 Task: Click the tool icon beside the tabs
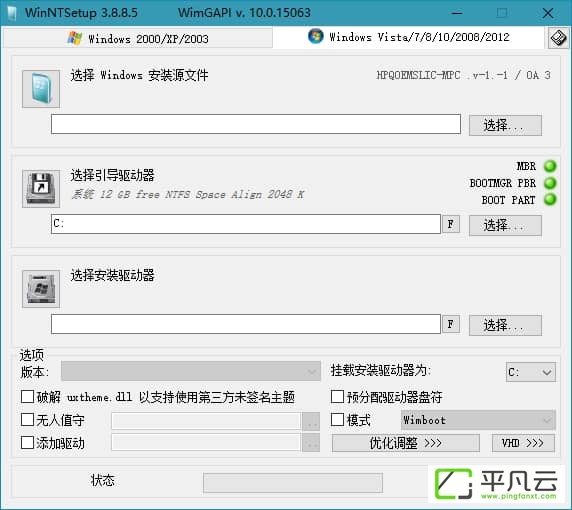pyautogui.click(x=558, y=38)
